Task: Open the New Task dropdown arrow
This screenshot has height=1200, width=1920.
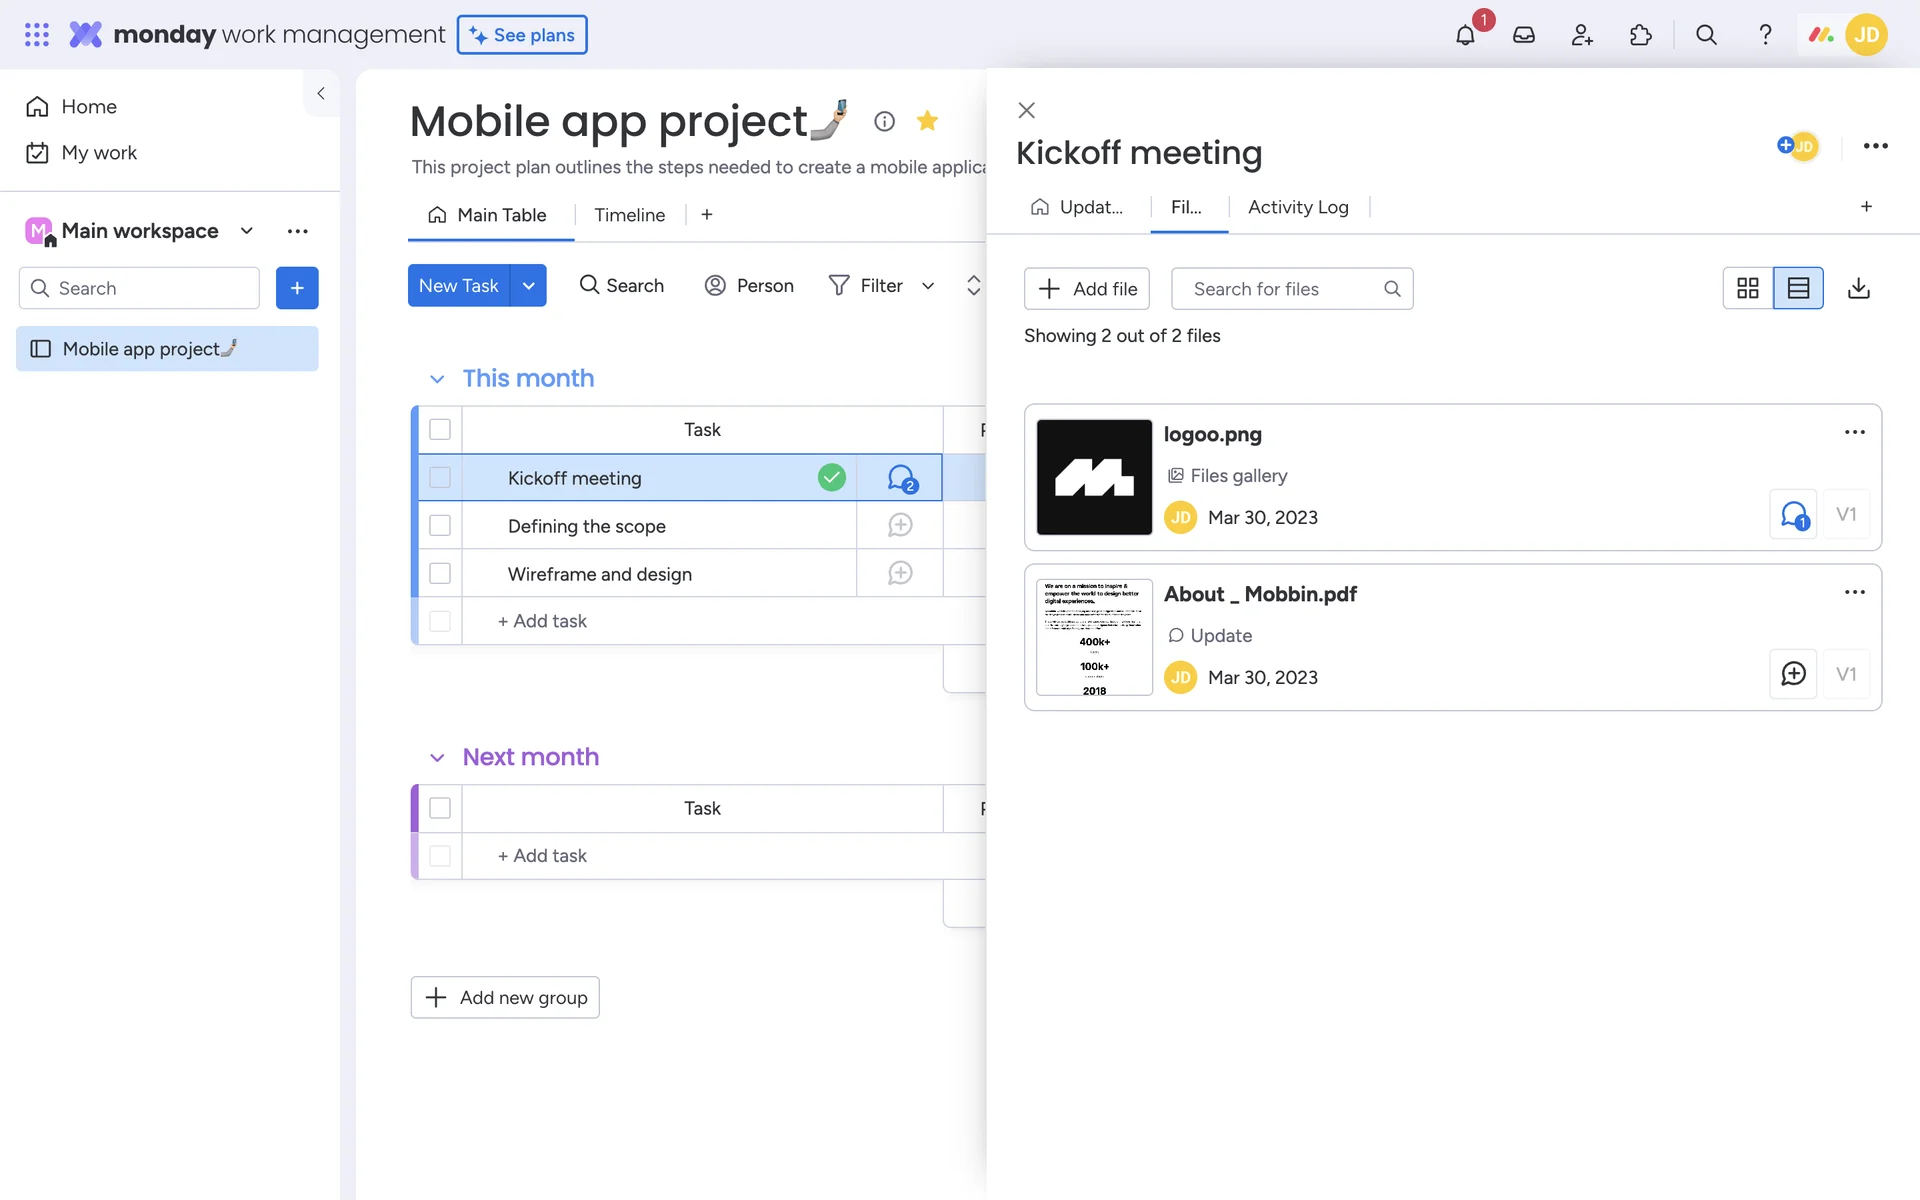Action: click(x=528, y=286)
